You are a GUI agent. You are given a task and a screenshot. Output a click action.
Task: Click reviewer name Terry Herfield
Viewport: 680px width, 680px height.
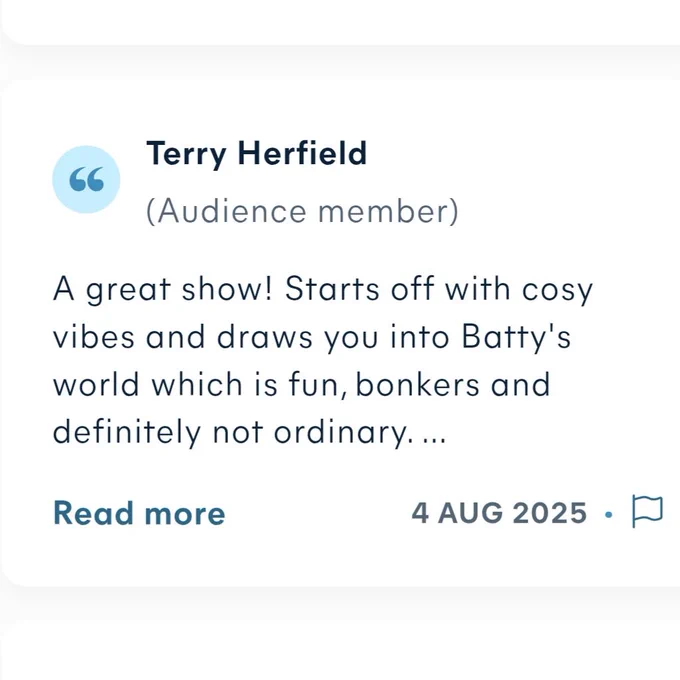pos(257,154)
